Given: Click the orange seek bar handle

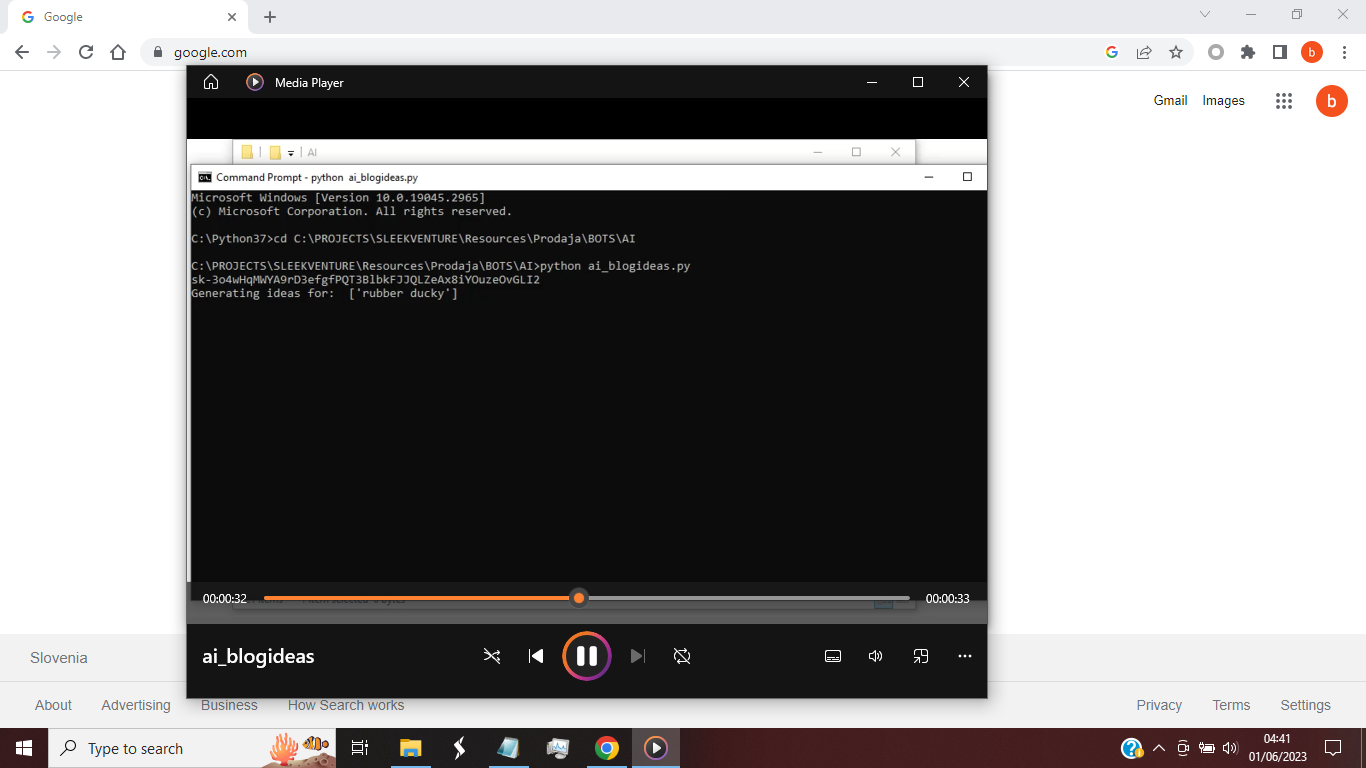Looking at the screenshot, I should (578, 598).
